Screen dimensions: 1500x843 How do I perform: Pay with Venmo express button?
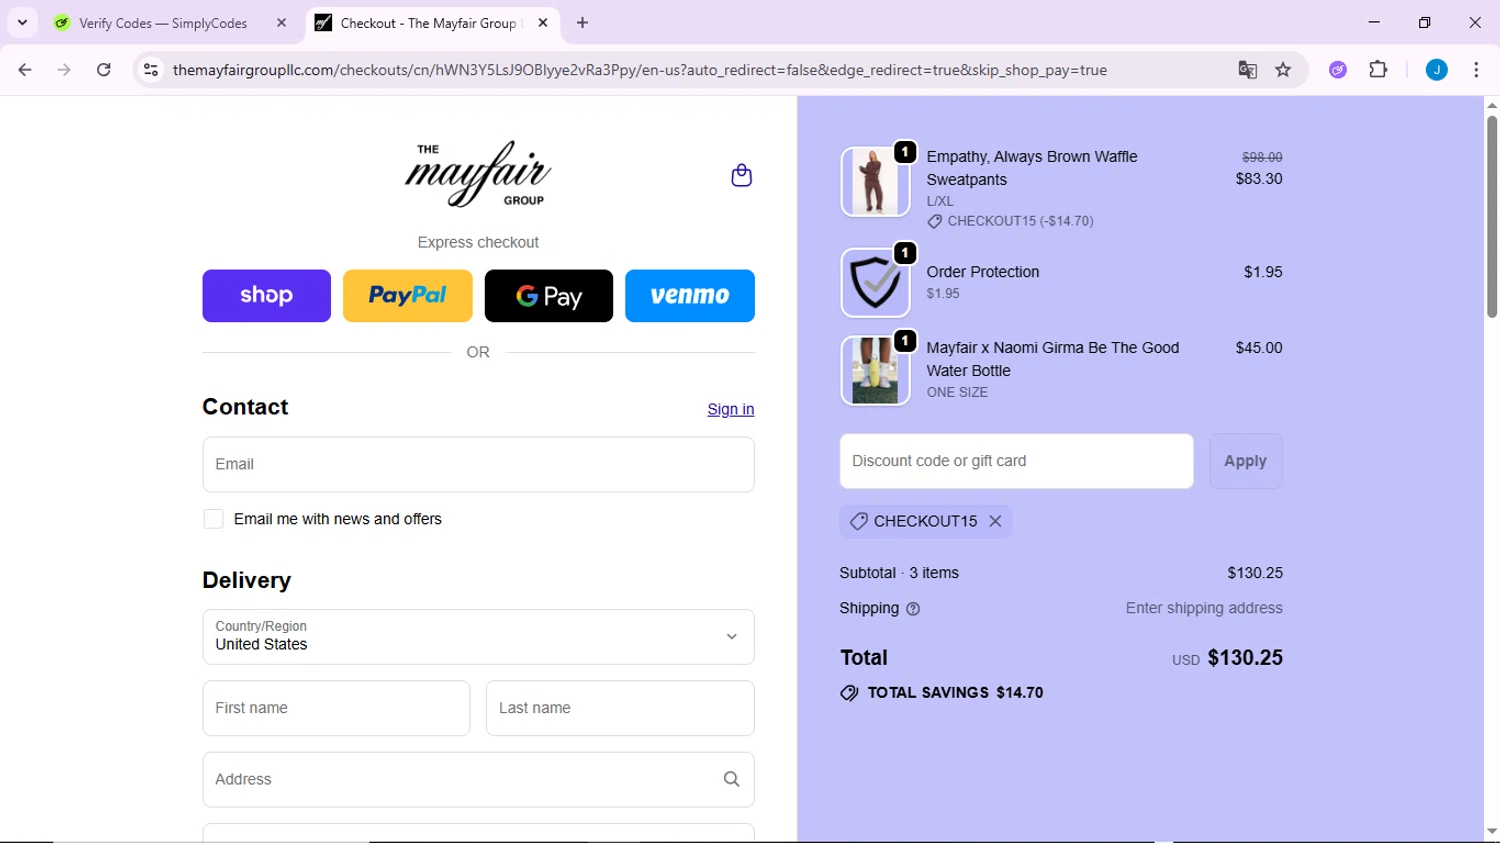point(689,296)
